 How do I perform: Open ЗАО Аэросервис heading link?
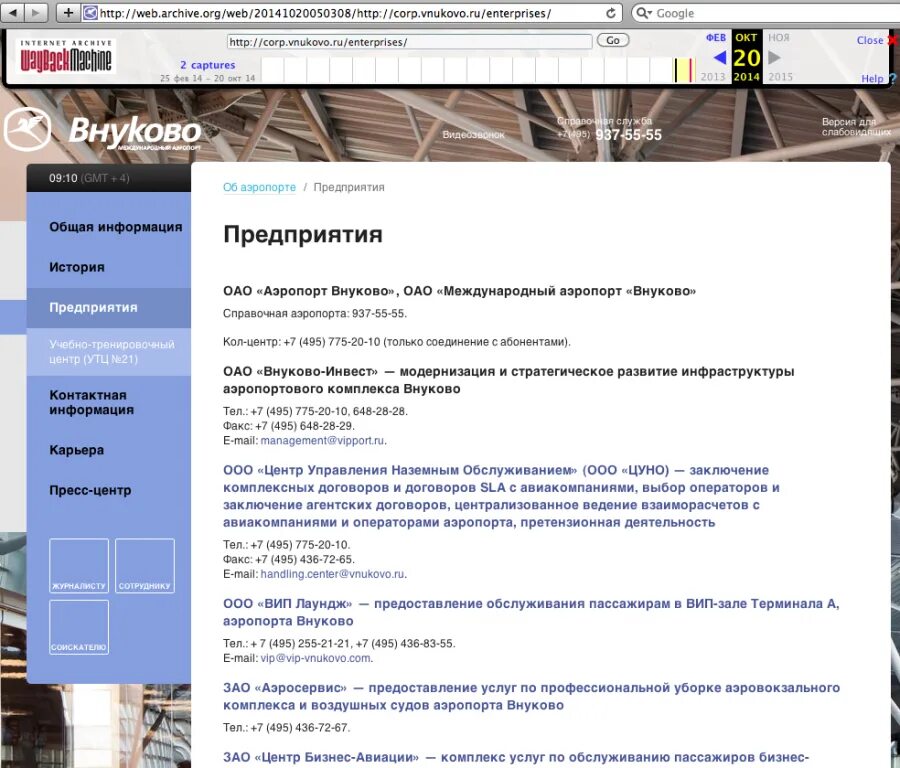(532, 696)
